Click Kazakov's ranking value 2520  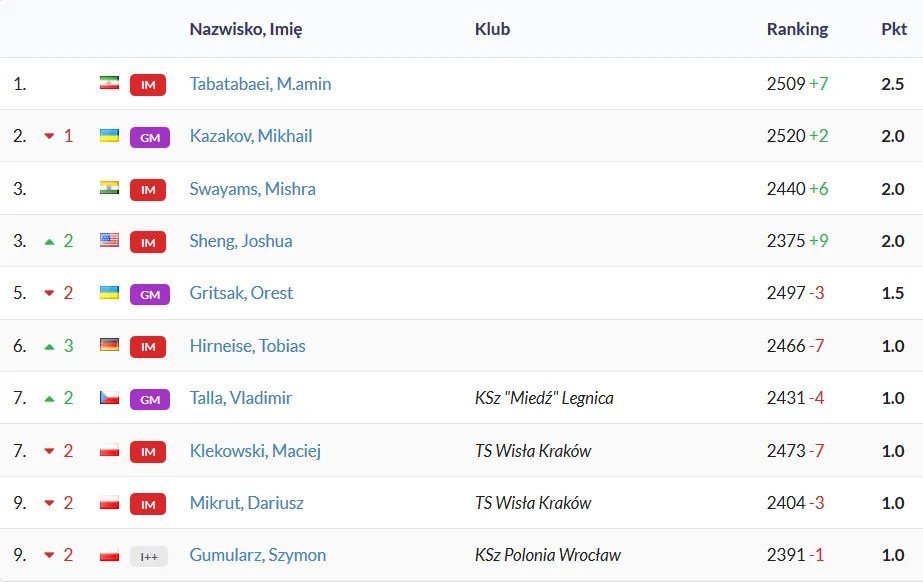coord(786,136)
